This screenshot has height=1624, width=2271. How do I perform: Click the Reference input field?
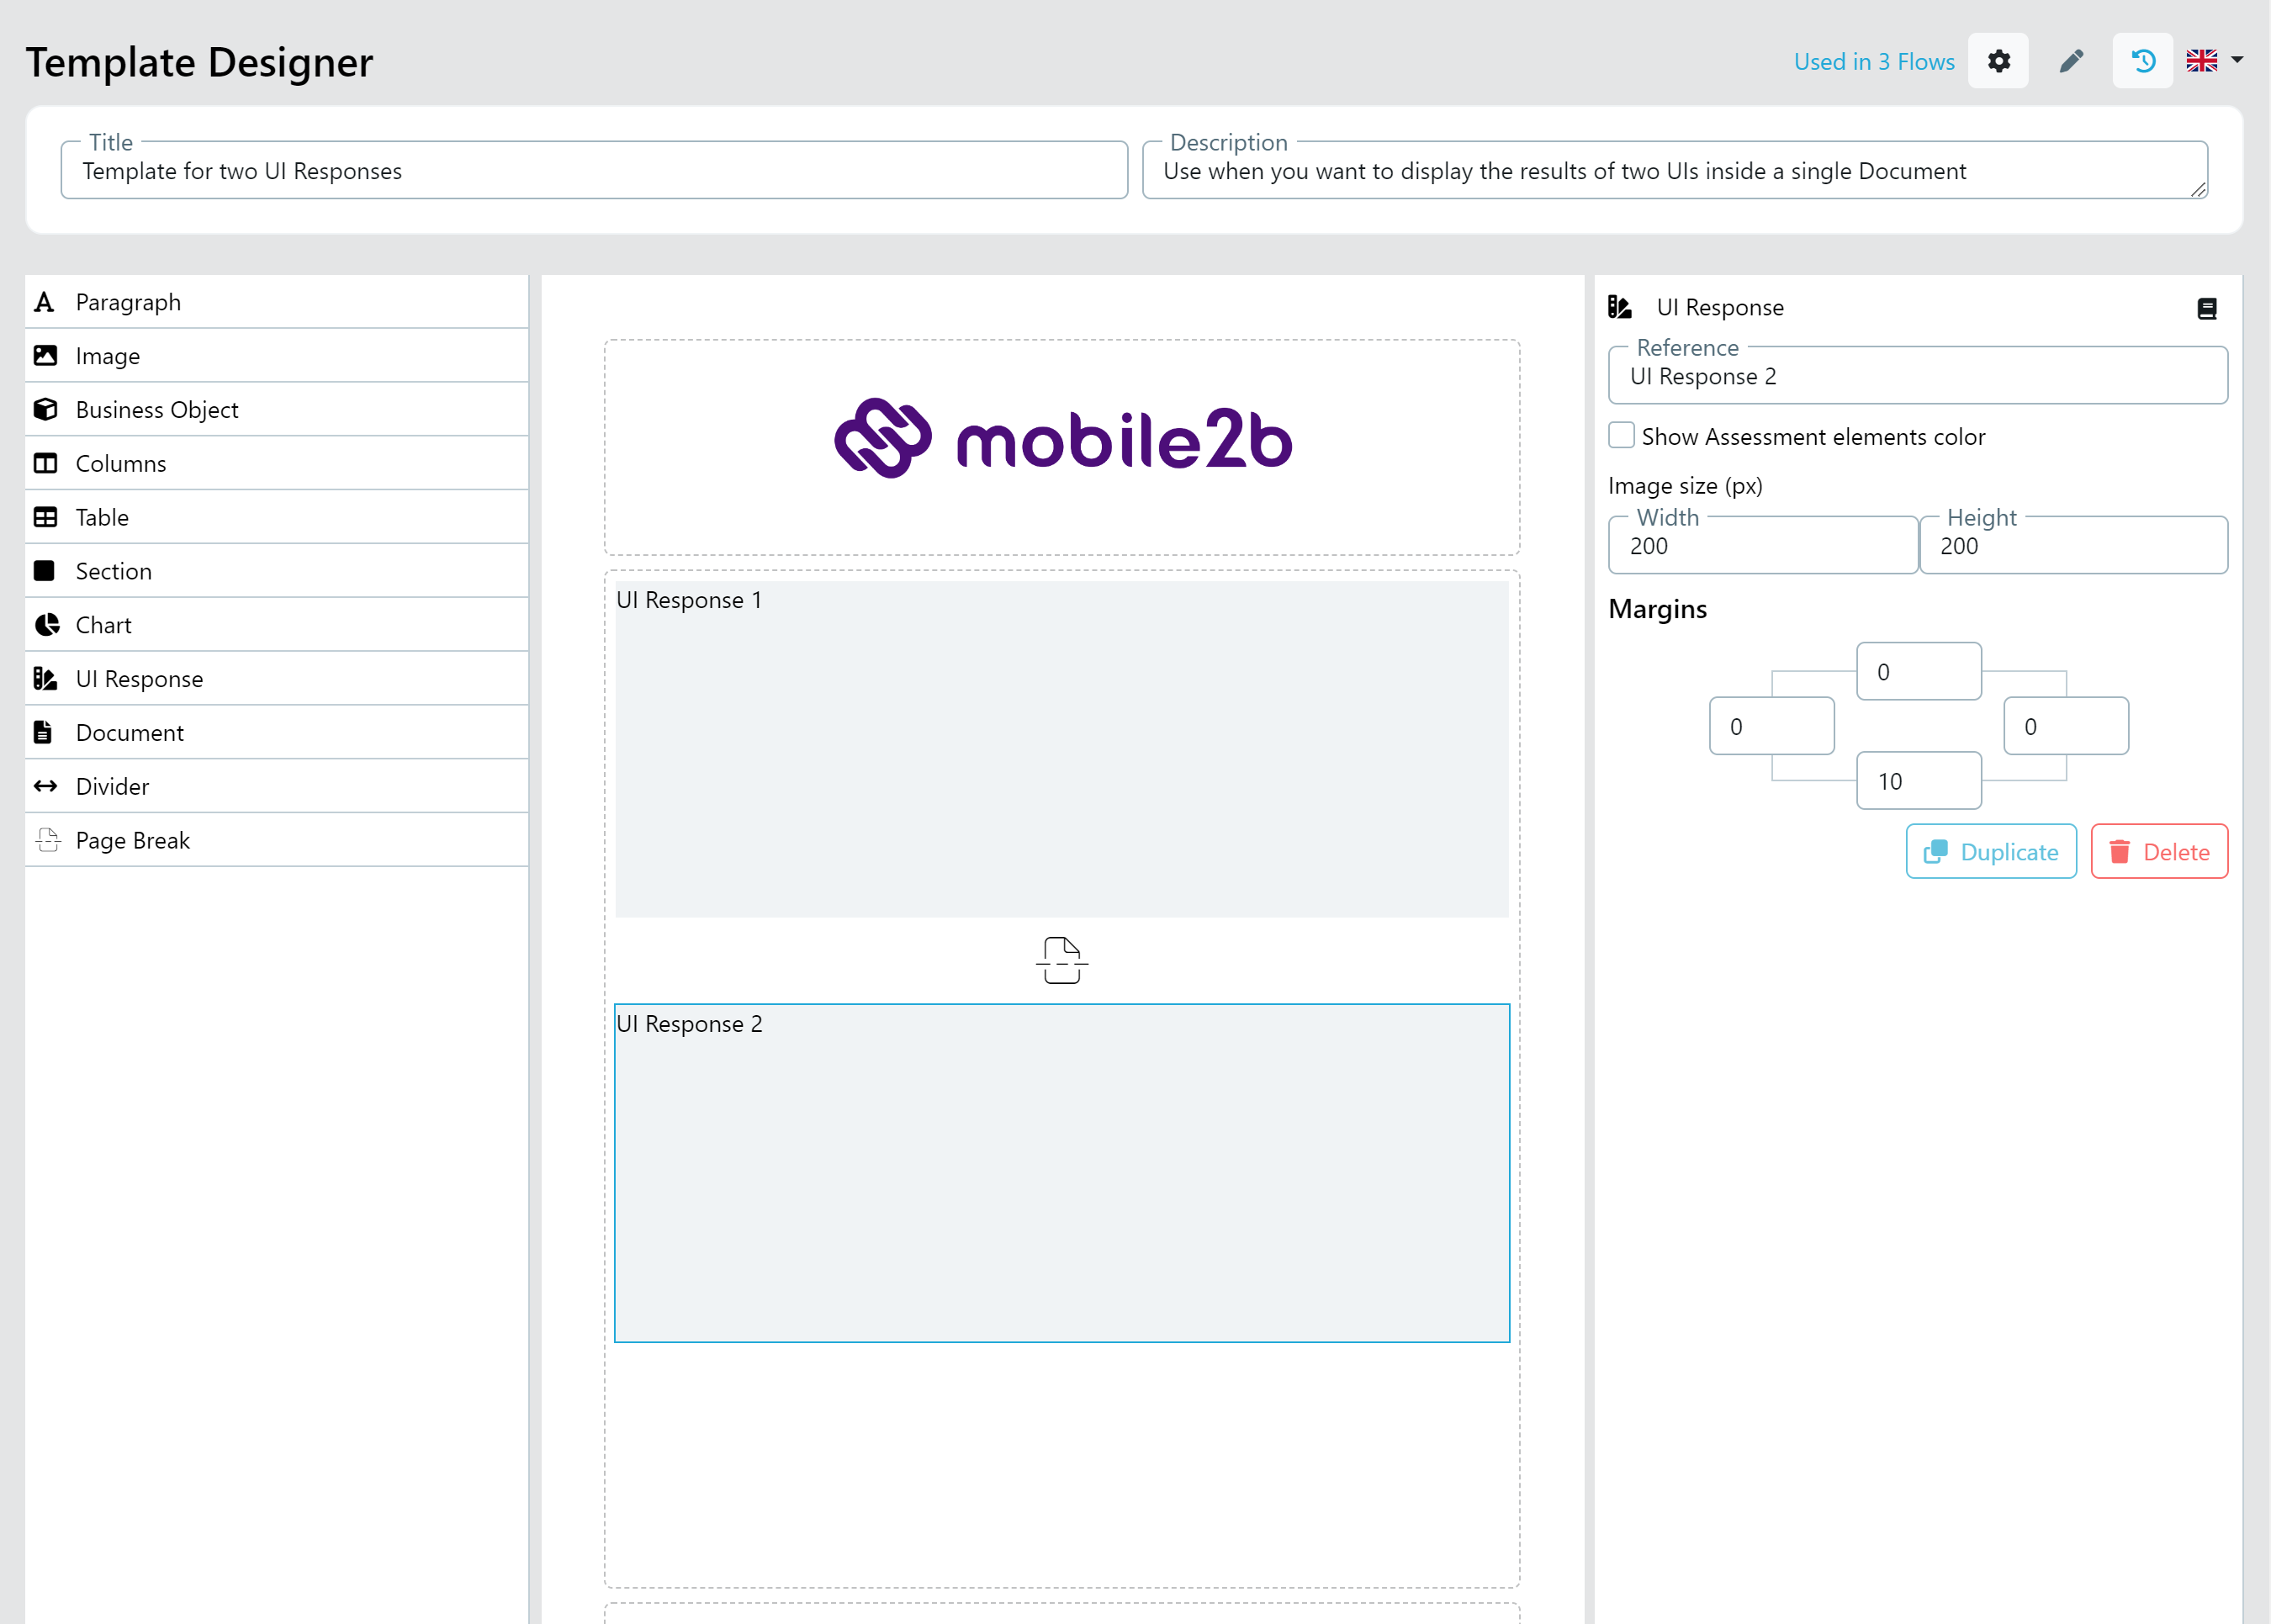click(x=1917, y=376)
